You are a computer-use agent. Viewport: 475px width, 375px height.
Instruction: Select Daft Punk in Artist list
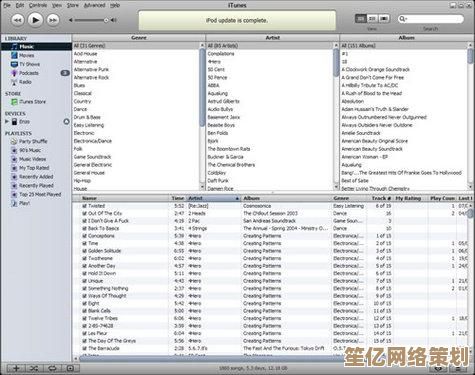point(270,181)
